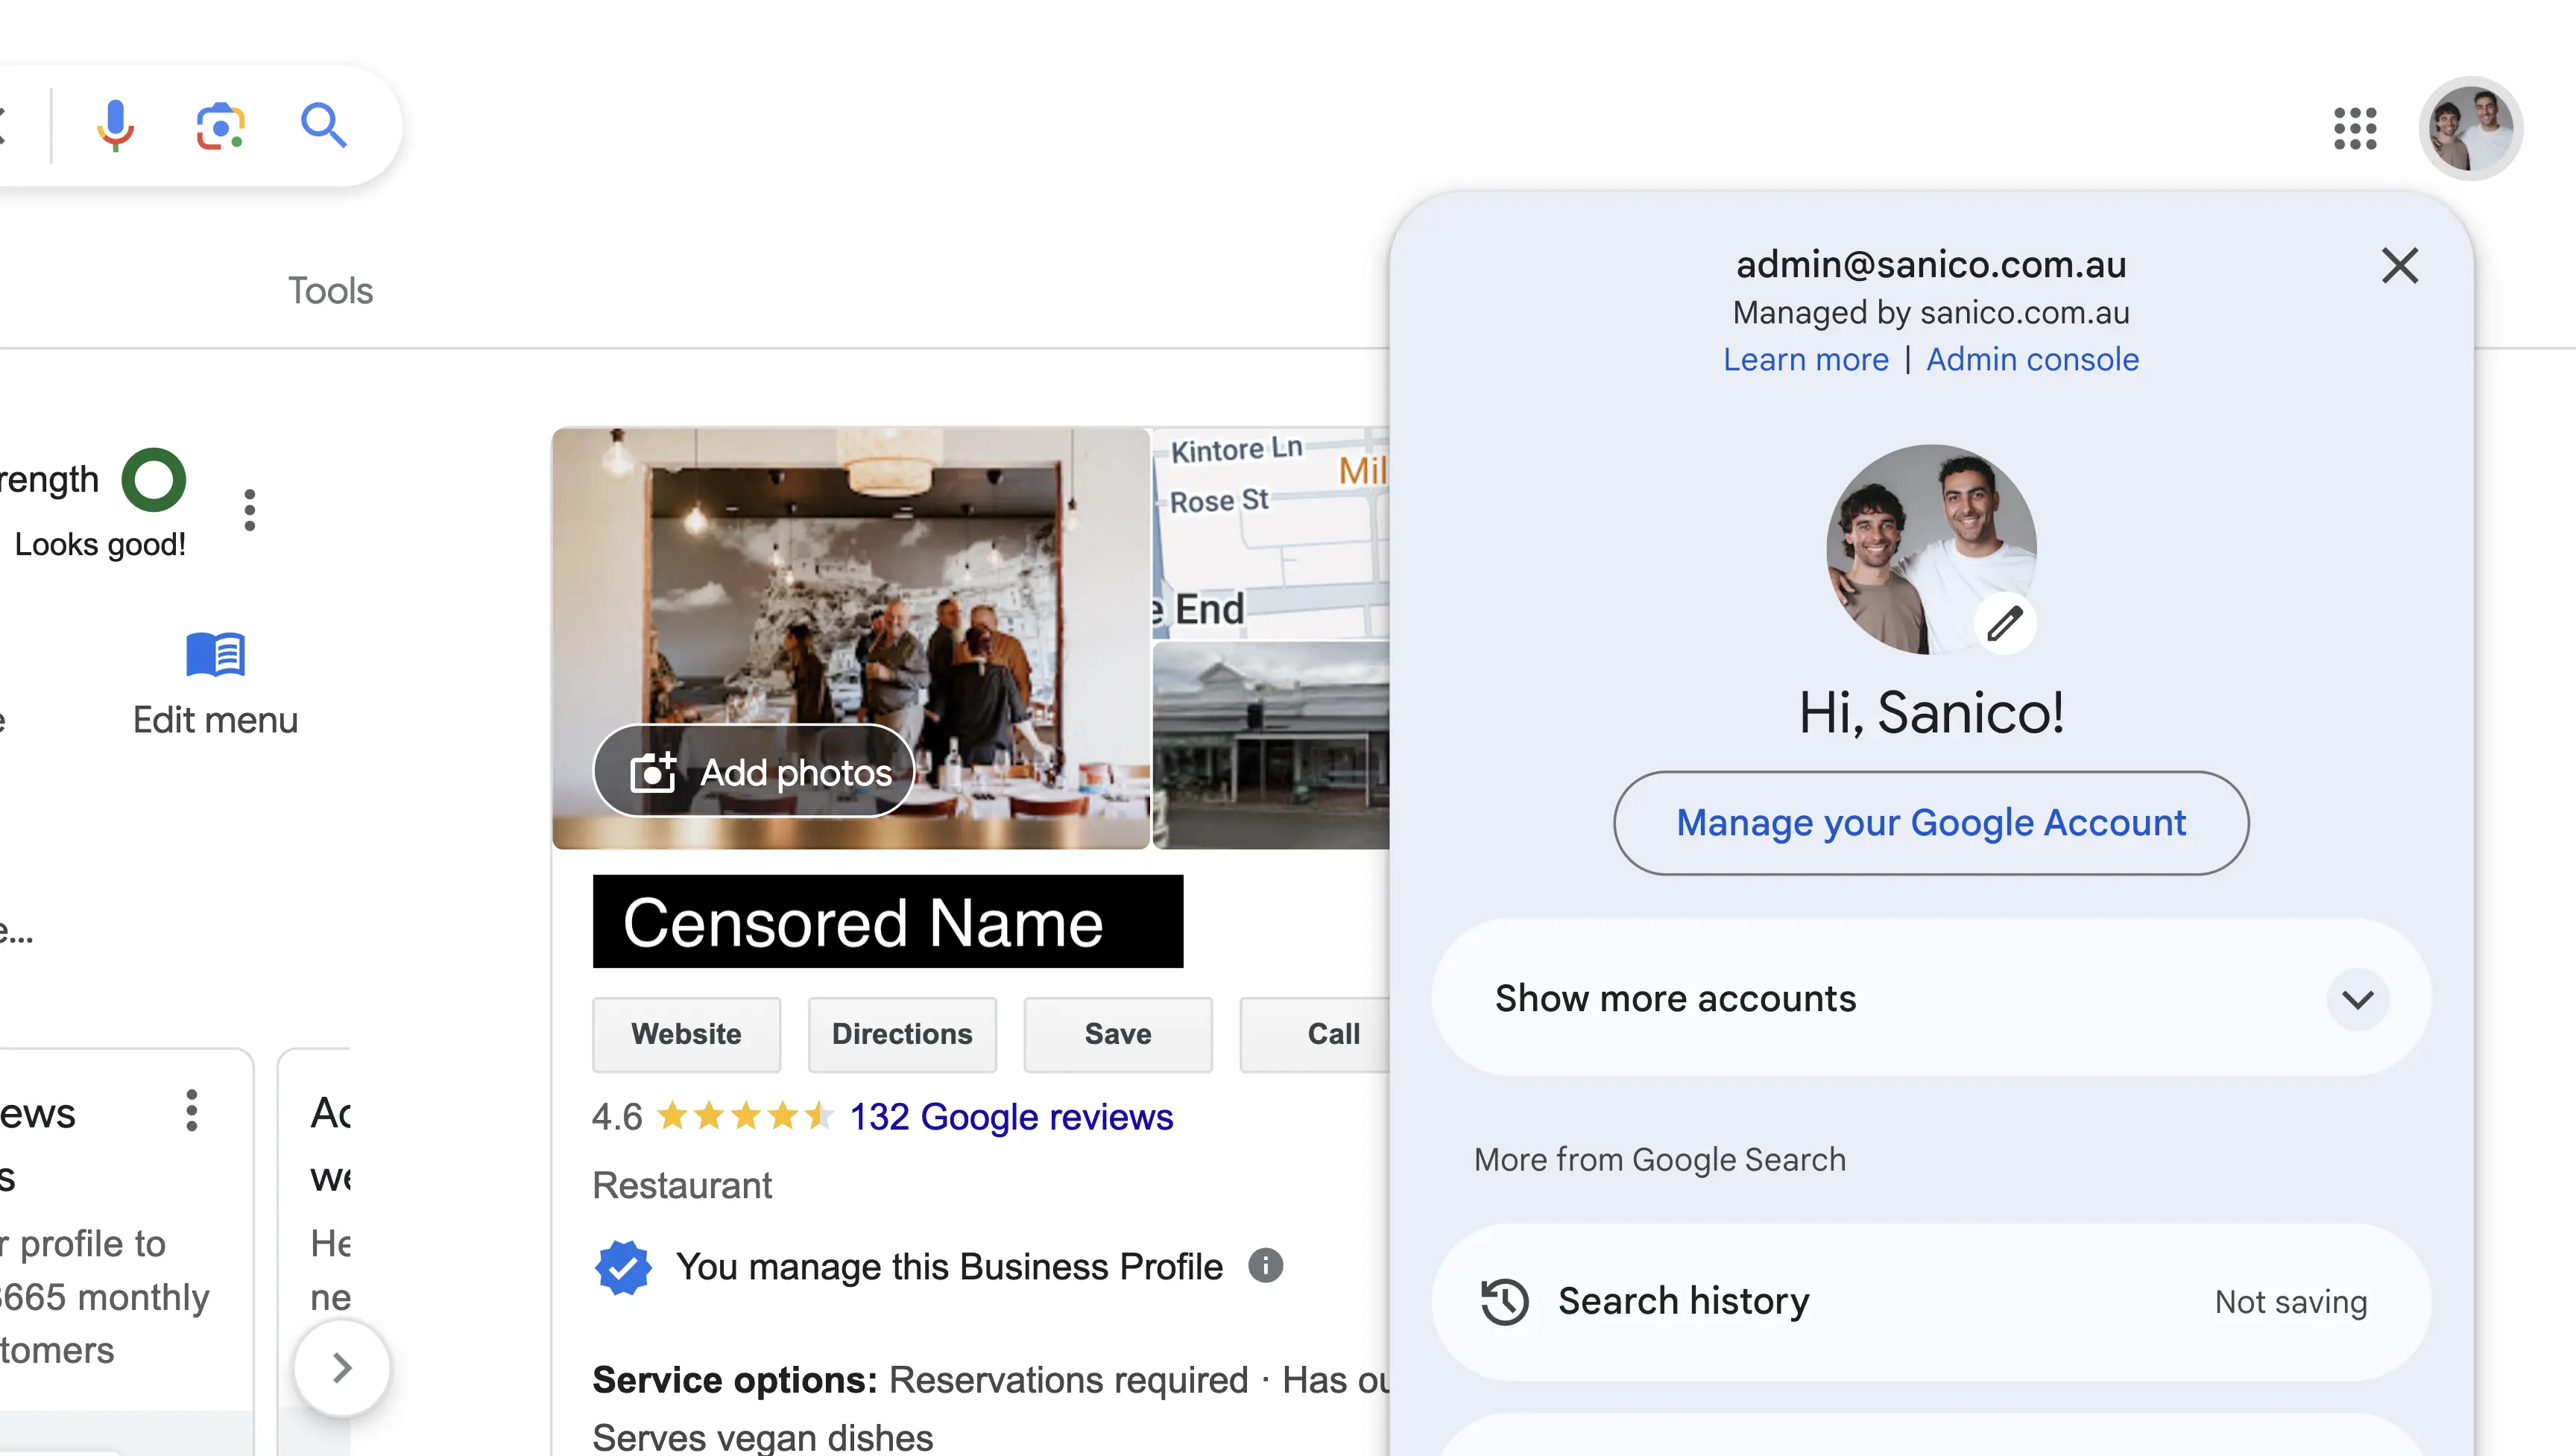Screen dimensions: 2576x1456
Task: Click the next arrow on cards carousel
Action: click(341, 1367)
